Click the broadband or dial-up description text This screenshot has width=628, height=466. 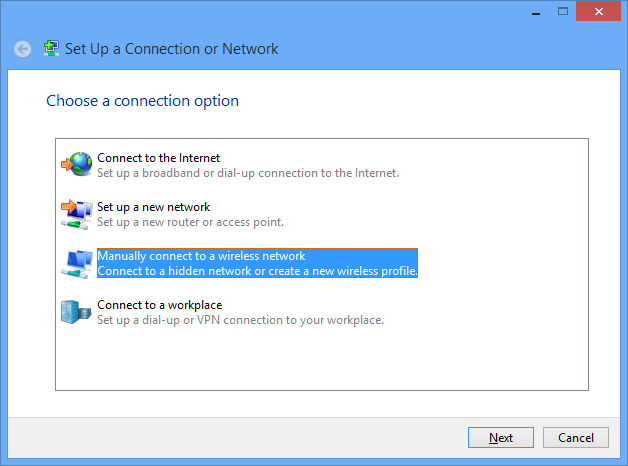[248, 173]
